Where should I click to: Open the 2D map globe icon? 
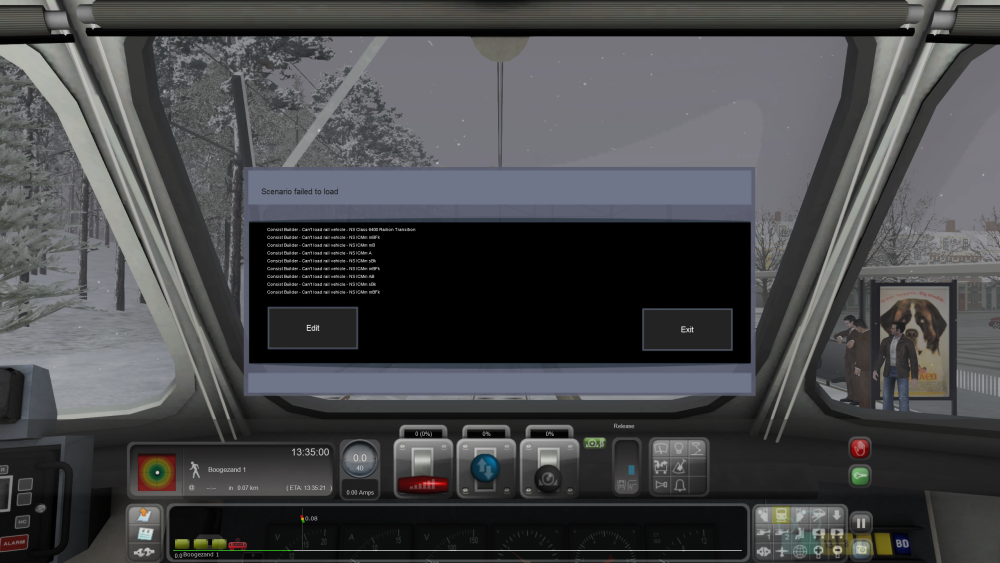click(800, 551)
